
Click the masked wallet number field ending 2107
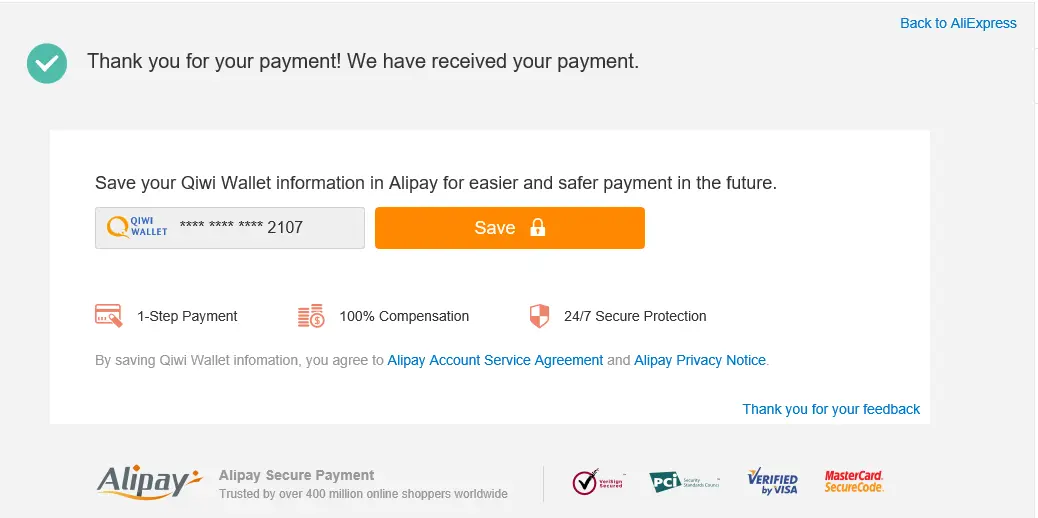(x=230, y=228)
